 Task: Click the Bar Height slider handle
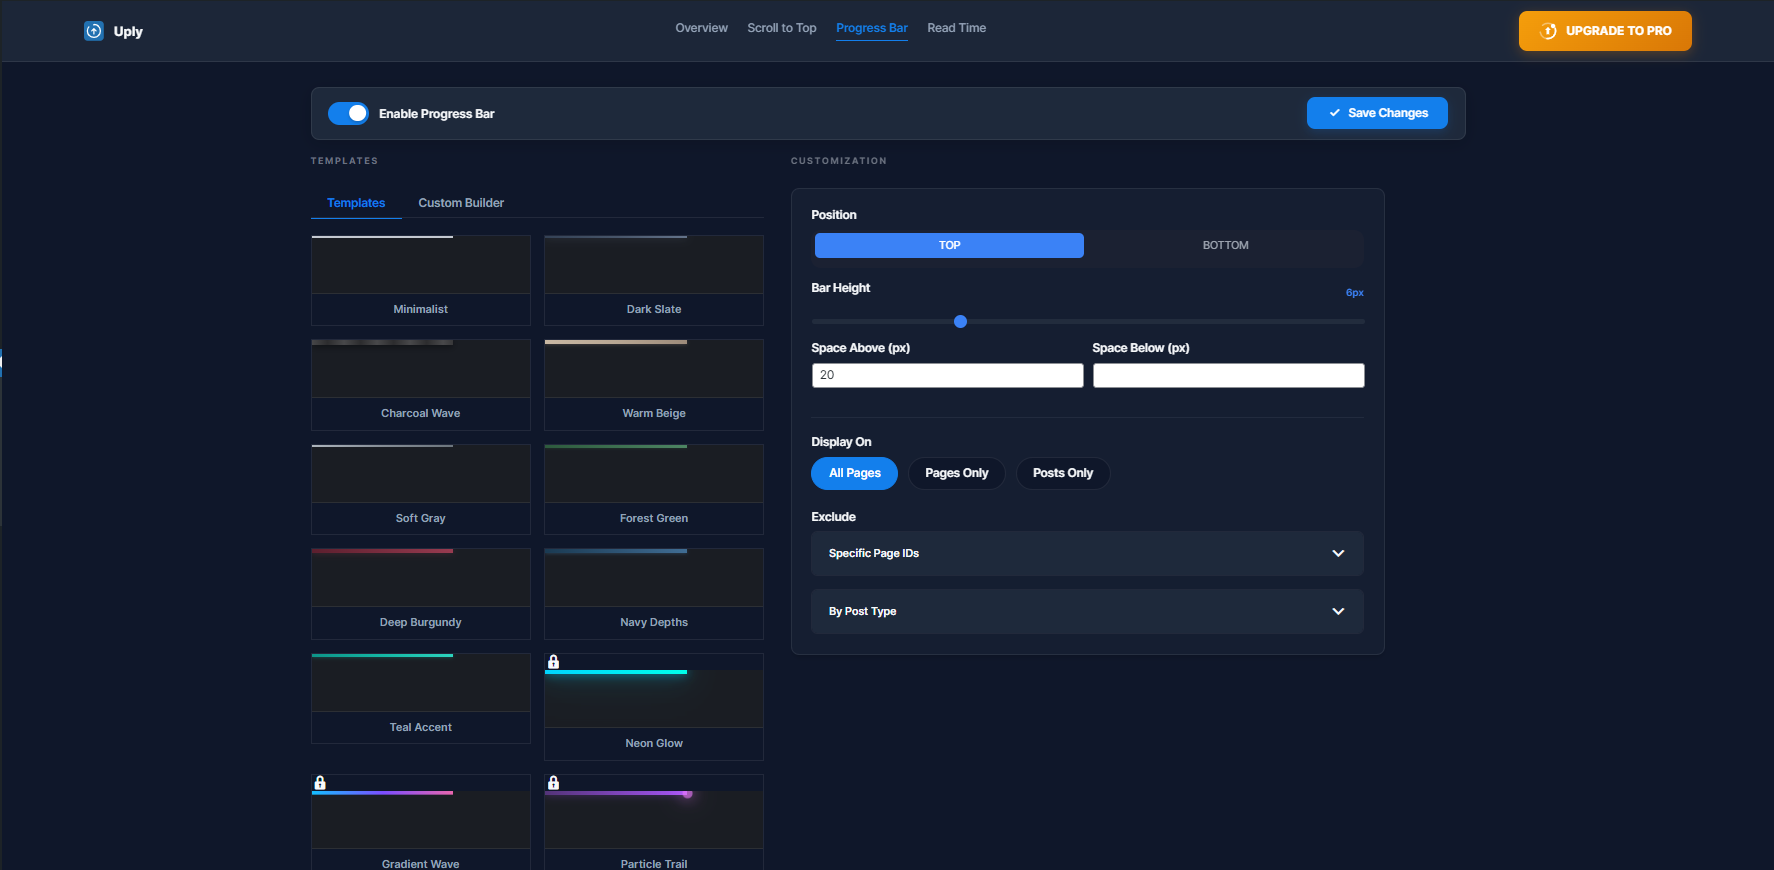coord(960,321)
